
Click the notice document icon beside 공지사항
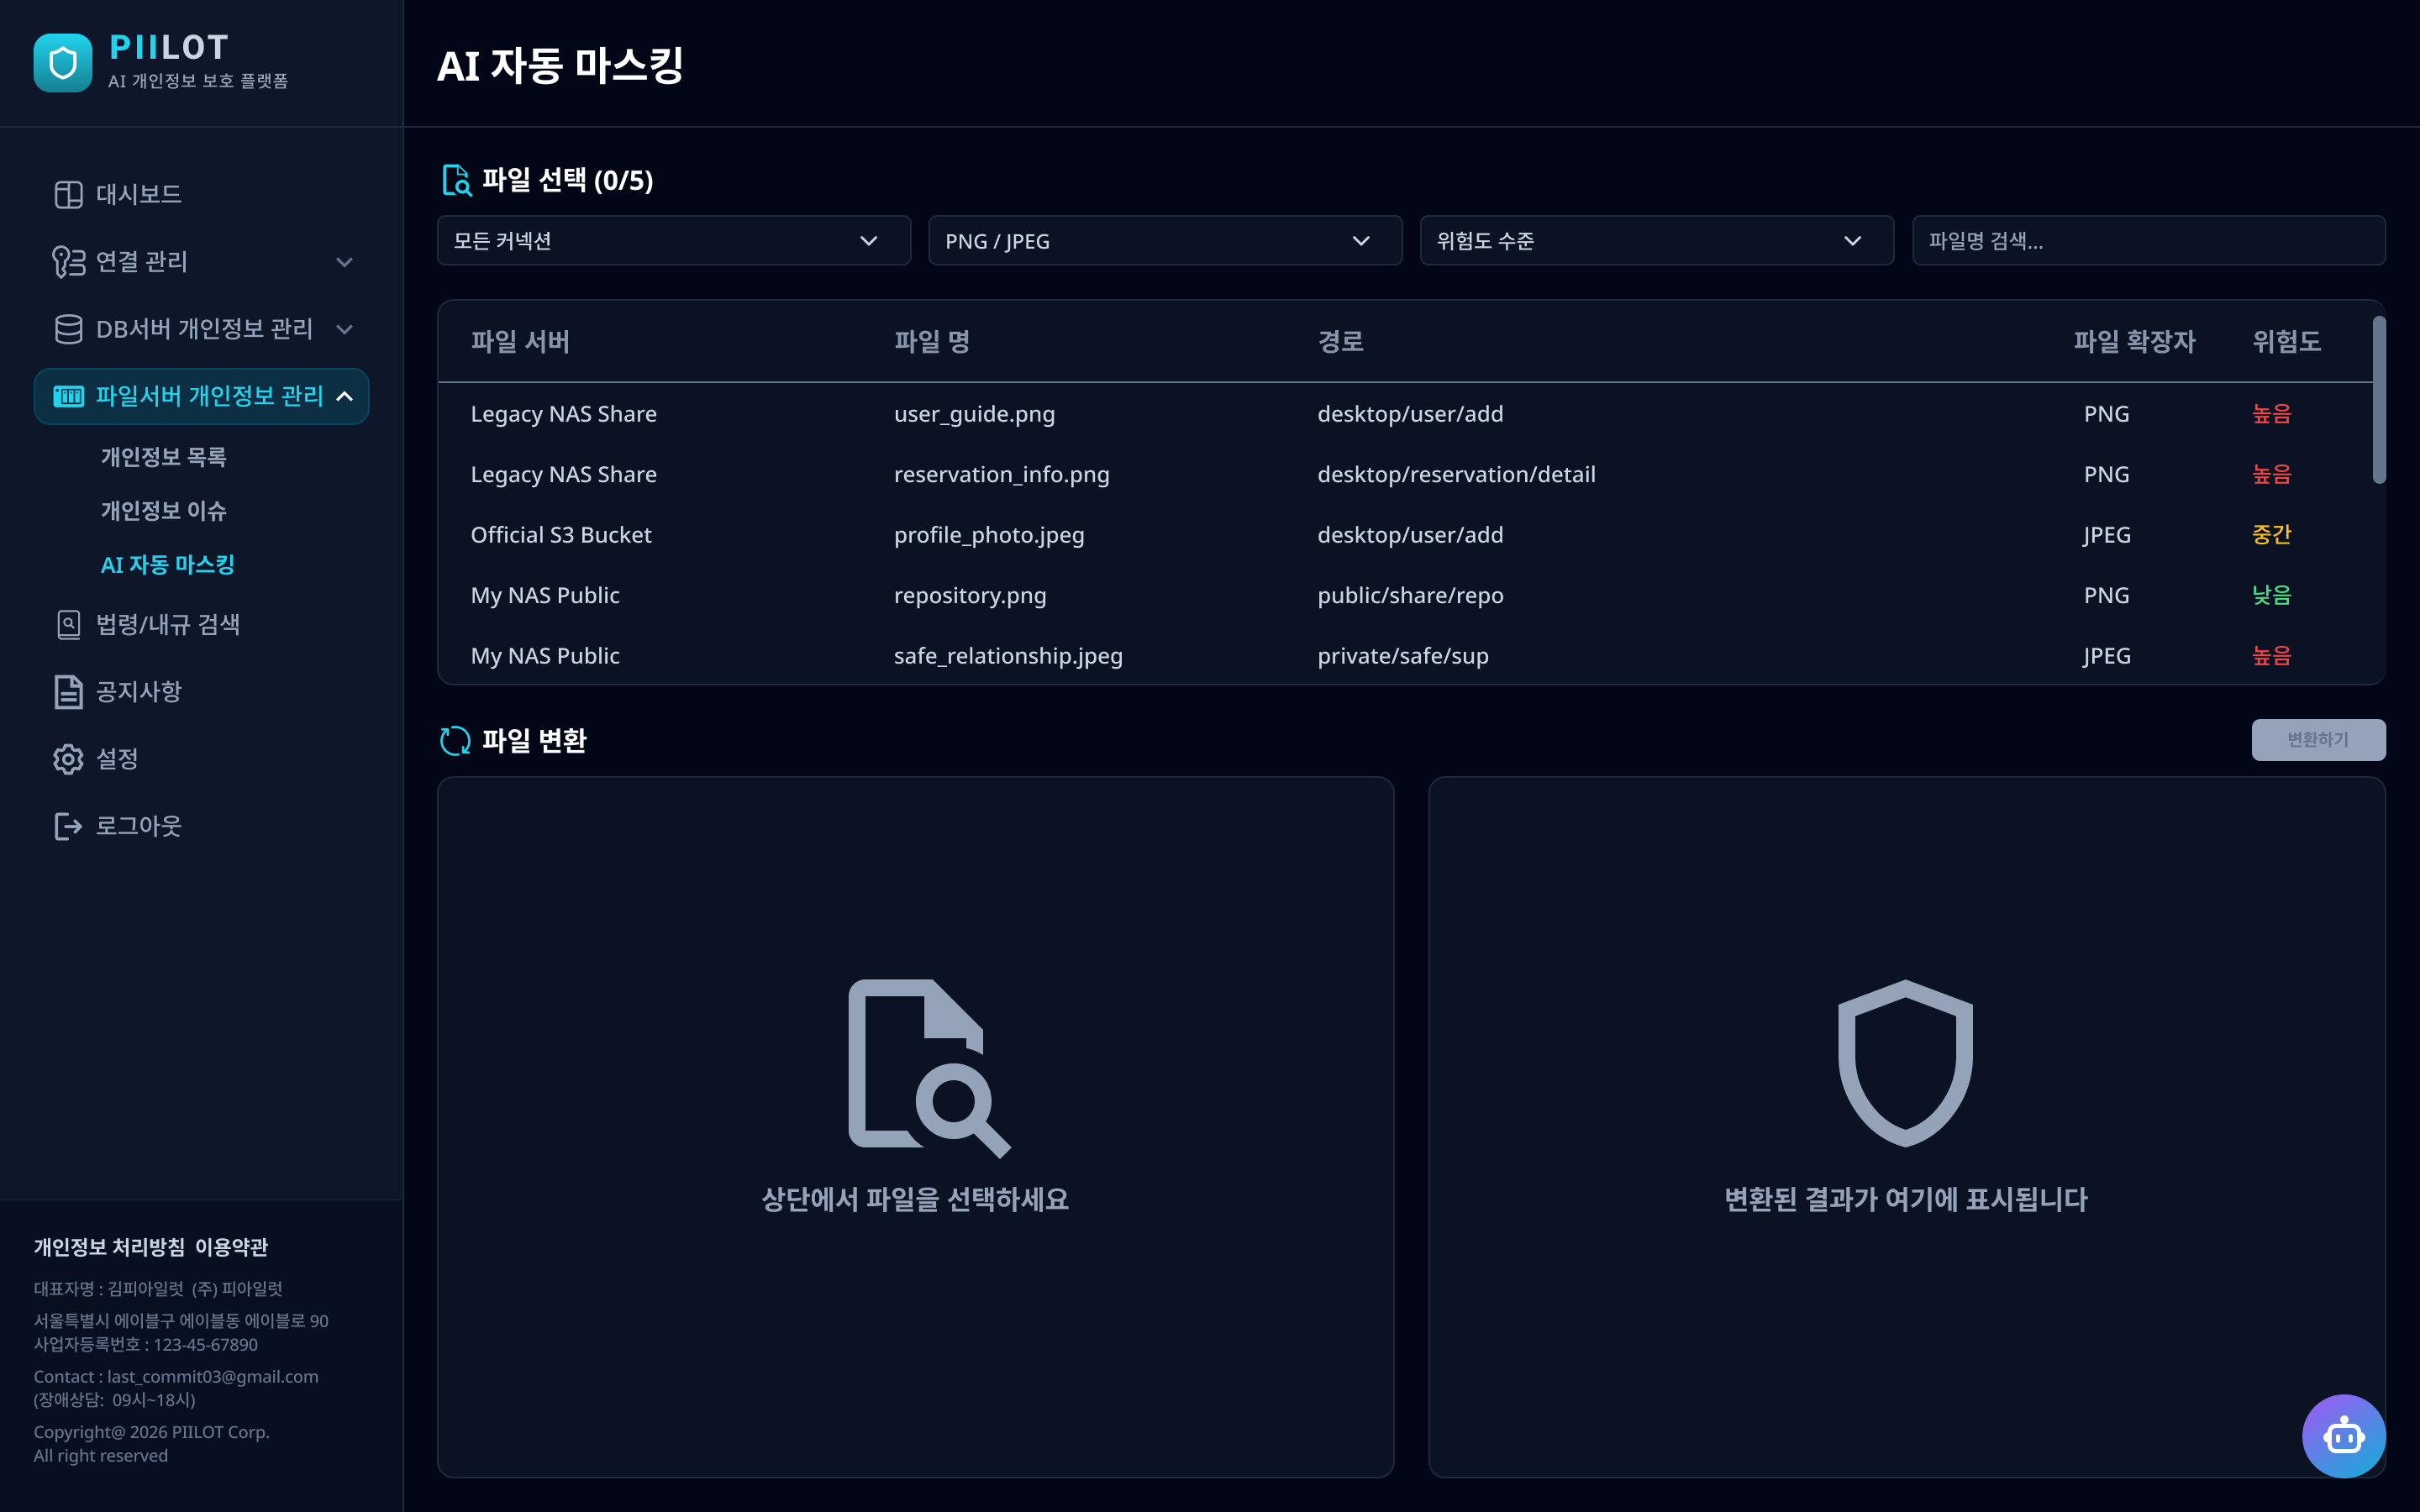pos(68,692)
